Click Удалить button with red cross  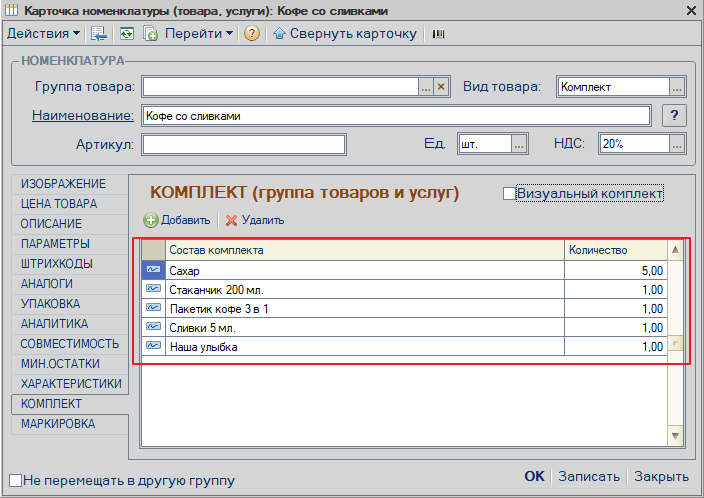click(255, 220)
